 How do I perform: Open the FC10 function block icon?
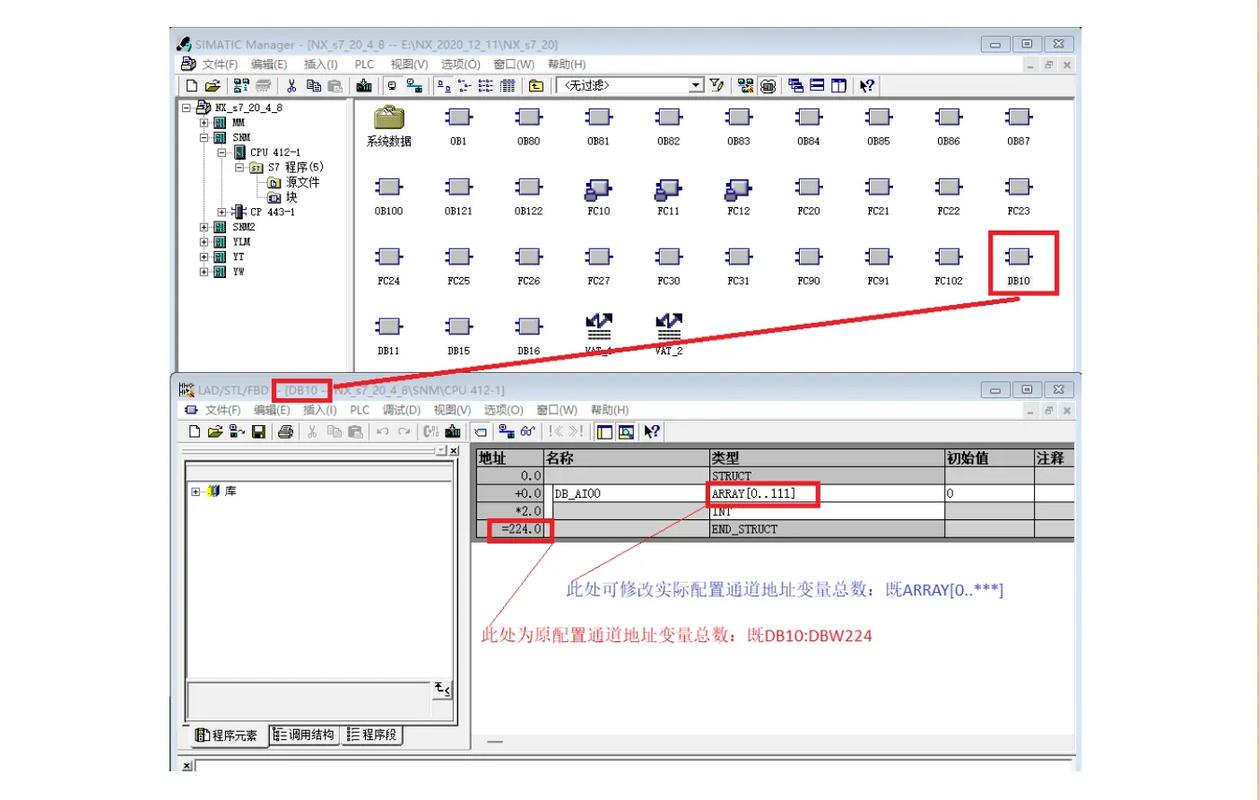click(x=597, y=187)
